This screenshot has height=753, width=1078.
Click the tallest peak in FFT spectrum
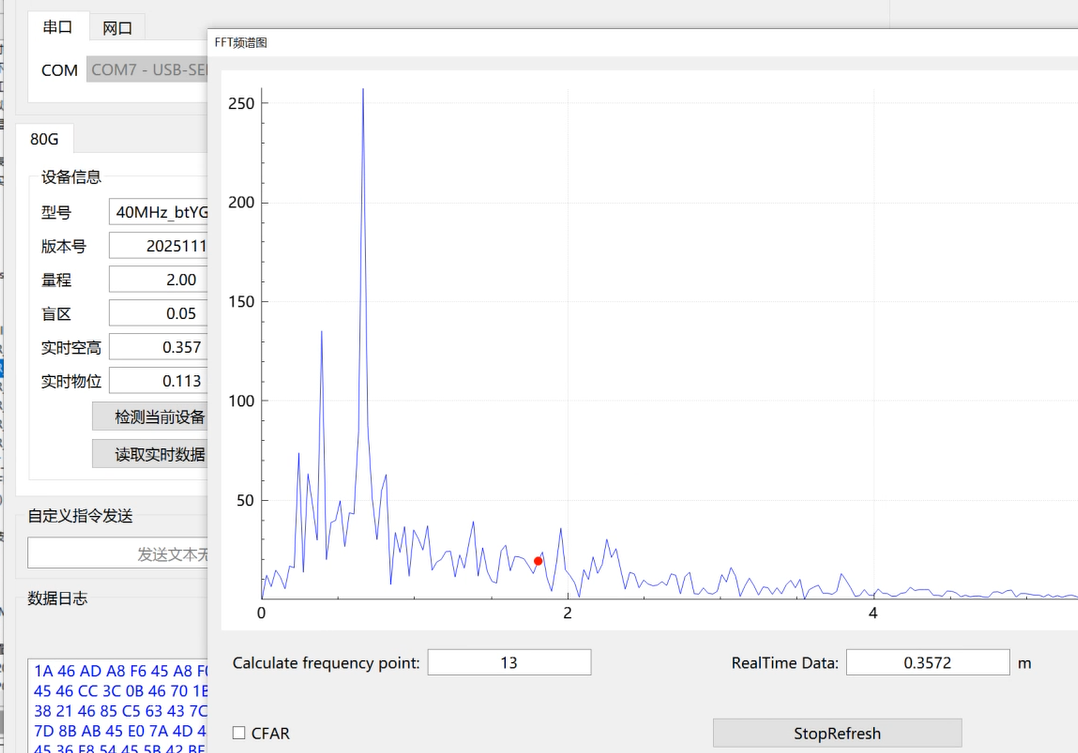363,89
